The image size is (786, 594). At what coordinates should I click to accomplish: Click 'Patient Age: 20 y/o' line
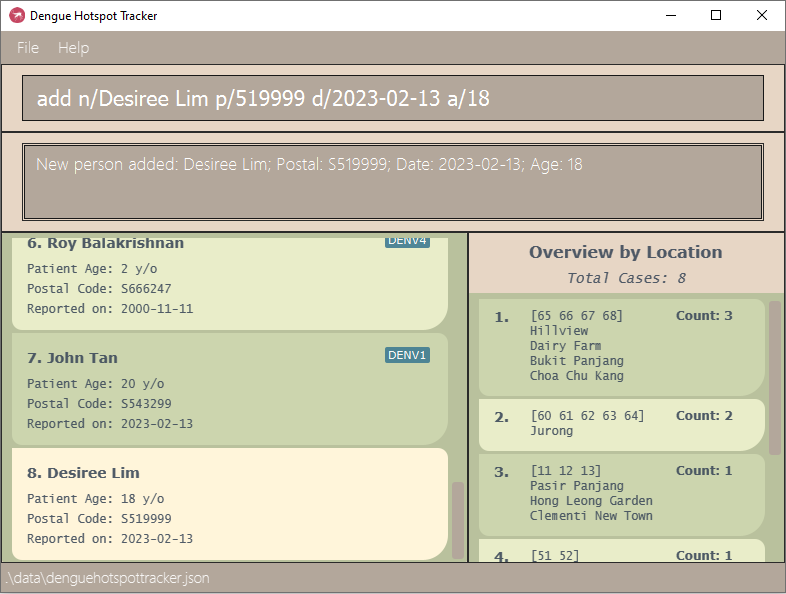[95, 384]
